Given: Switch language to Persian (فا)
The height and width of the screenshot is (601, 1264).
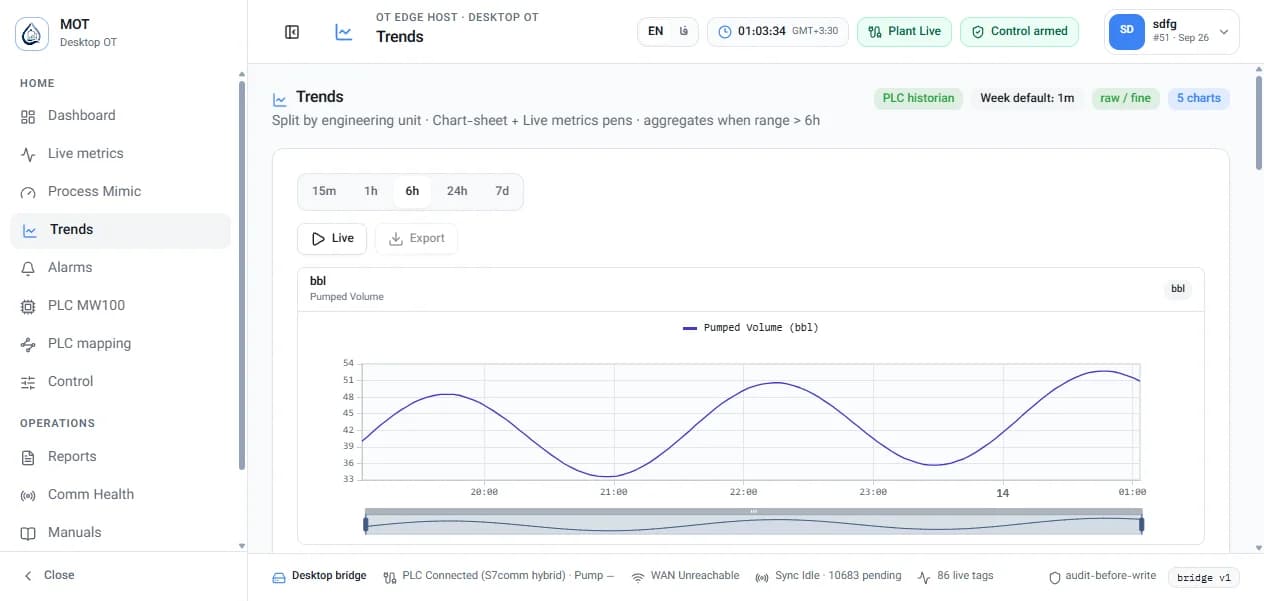Looking at the screenshot, I should [x=684, y=31].
